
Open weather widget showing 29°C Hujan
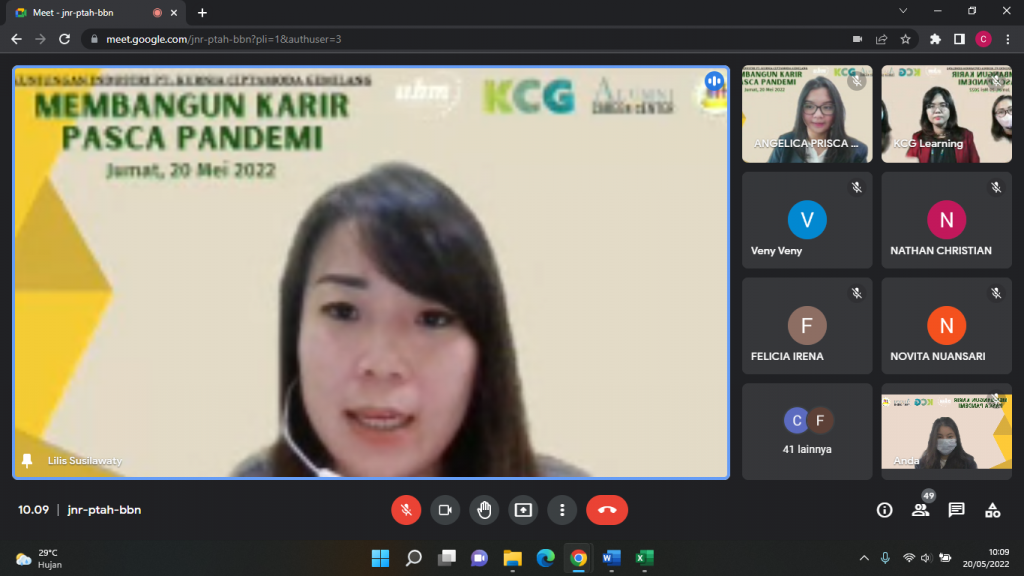coord(39,559)
